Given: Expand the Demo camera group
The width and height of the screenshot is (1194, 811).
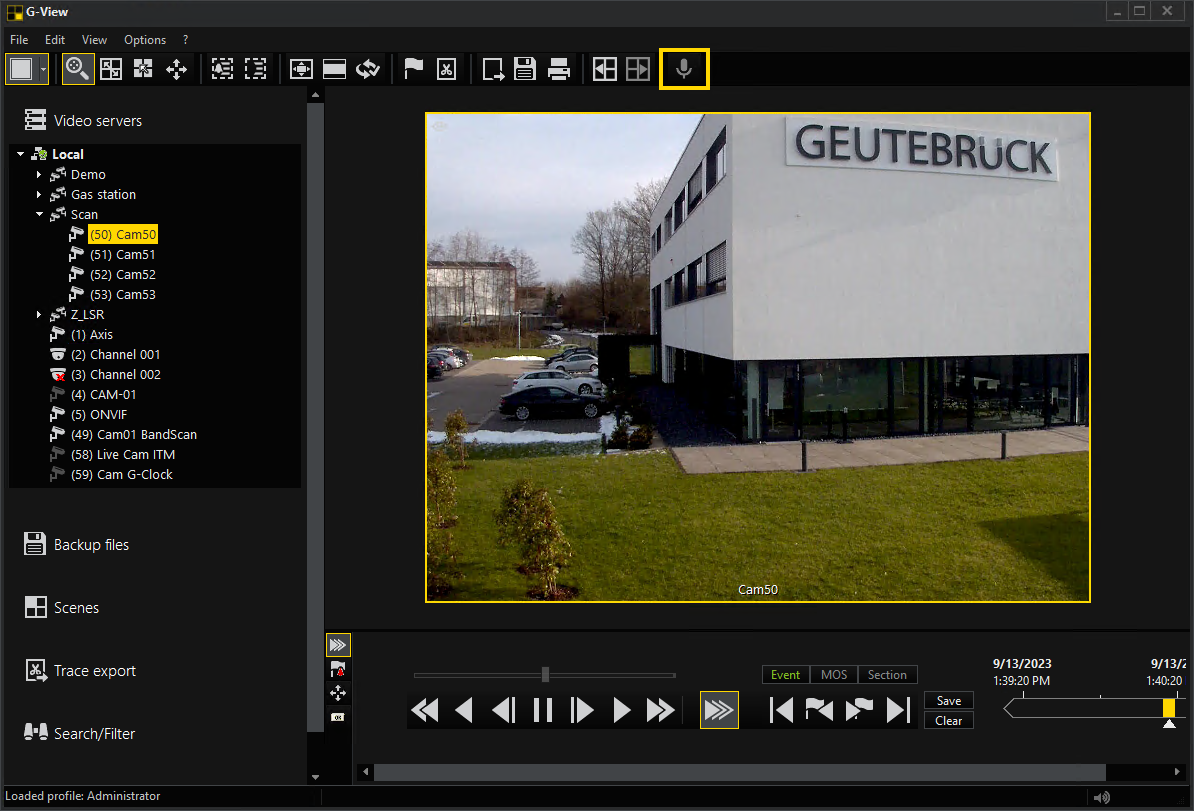Looking at the screenshot, I should click(x=39, y=174).
